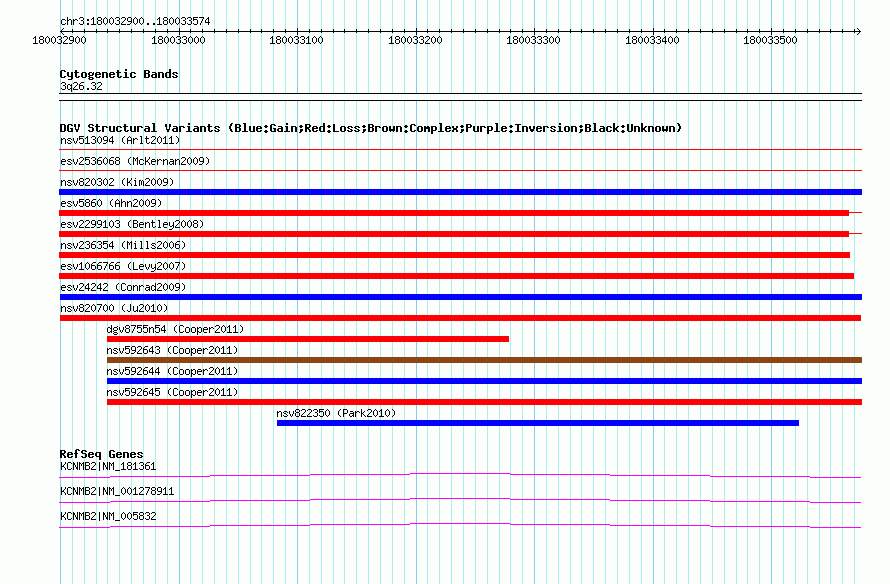Image resolution: width=890 pixels, height=584 pixels.
Task: Click the RefSeq Genes track title
Action: point(101,454)
